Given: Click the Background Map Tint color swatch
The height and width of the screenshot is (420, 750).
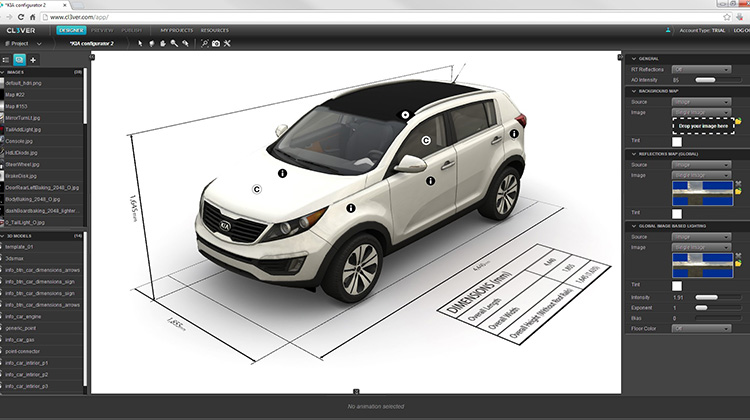Looking at the screenshot, I should [677, 141].
